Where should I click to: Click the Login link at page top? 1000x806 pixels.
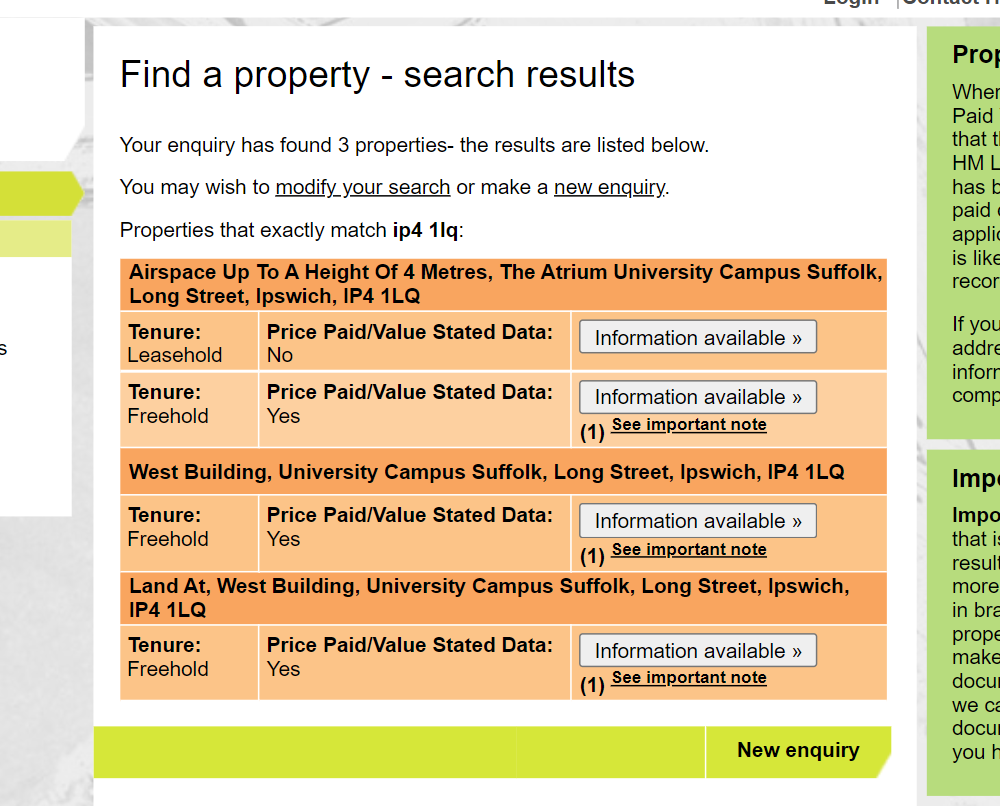pyautogui.click(x=851, y=3)
